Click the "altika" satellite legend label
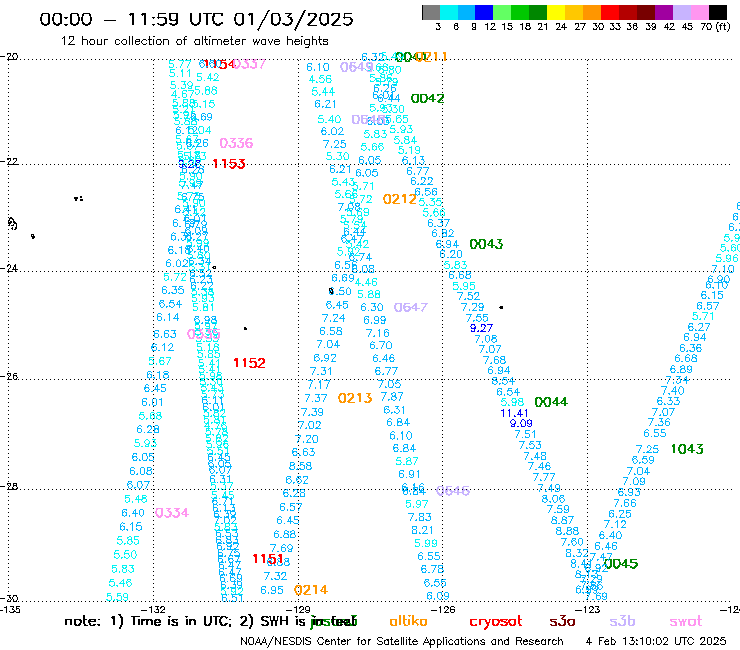 408,621
